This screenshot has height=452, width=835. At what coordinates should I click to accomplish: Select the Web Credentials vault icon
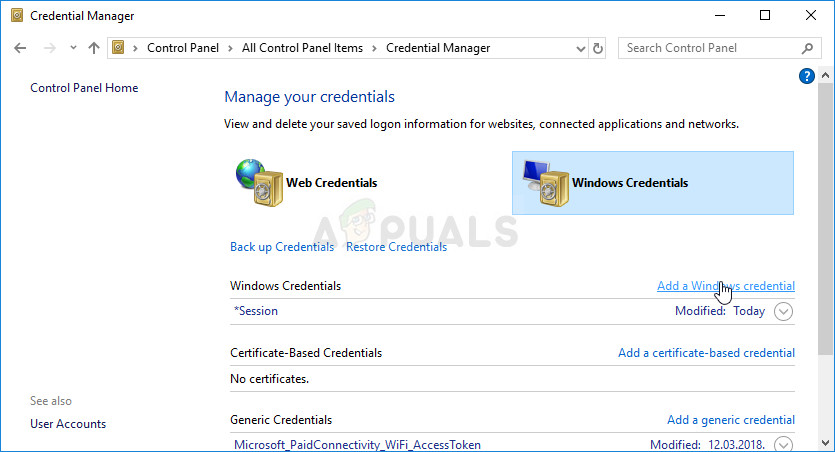(x=259, y=183)
